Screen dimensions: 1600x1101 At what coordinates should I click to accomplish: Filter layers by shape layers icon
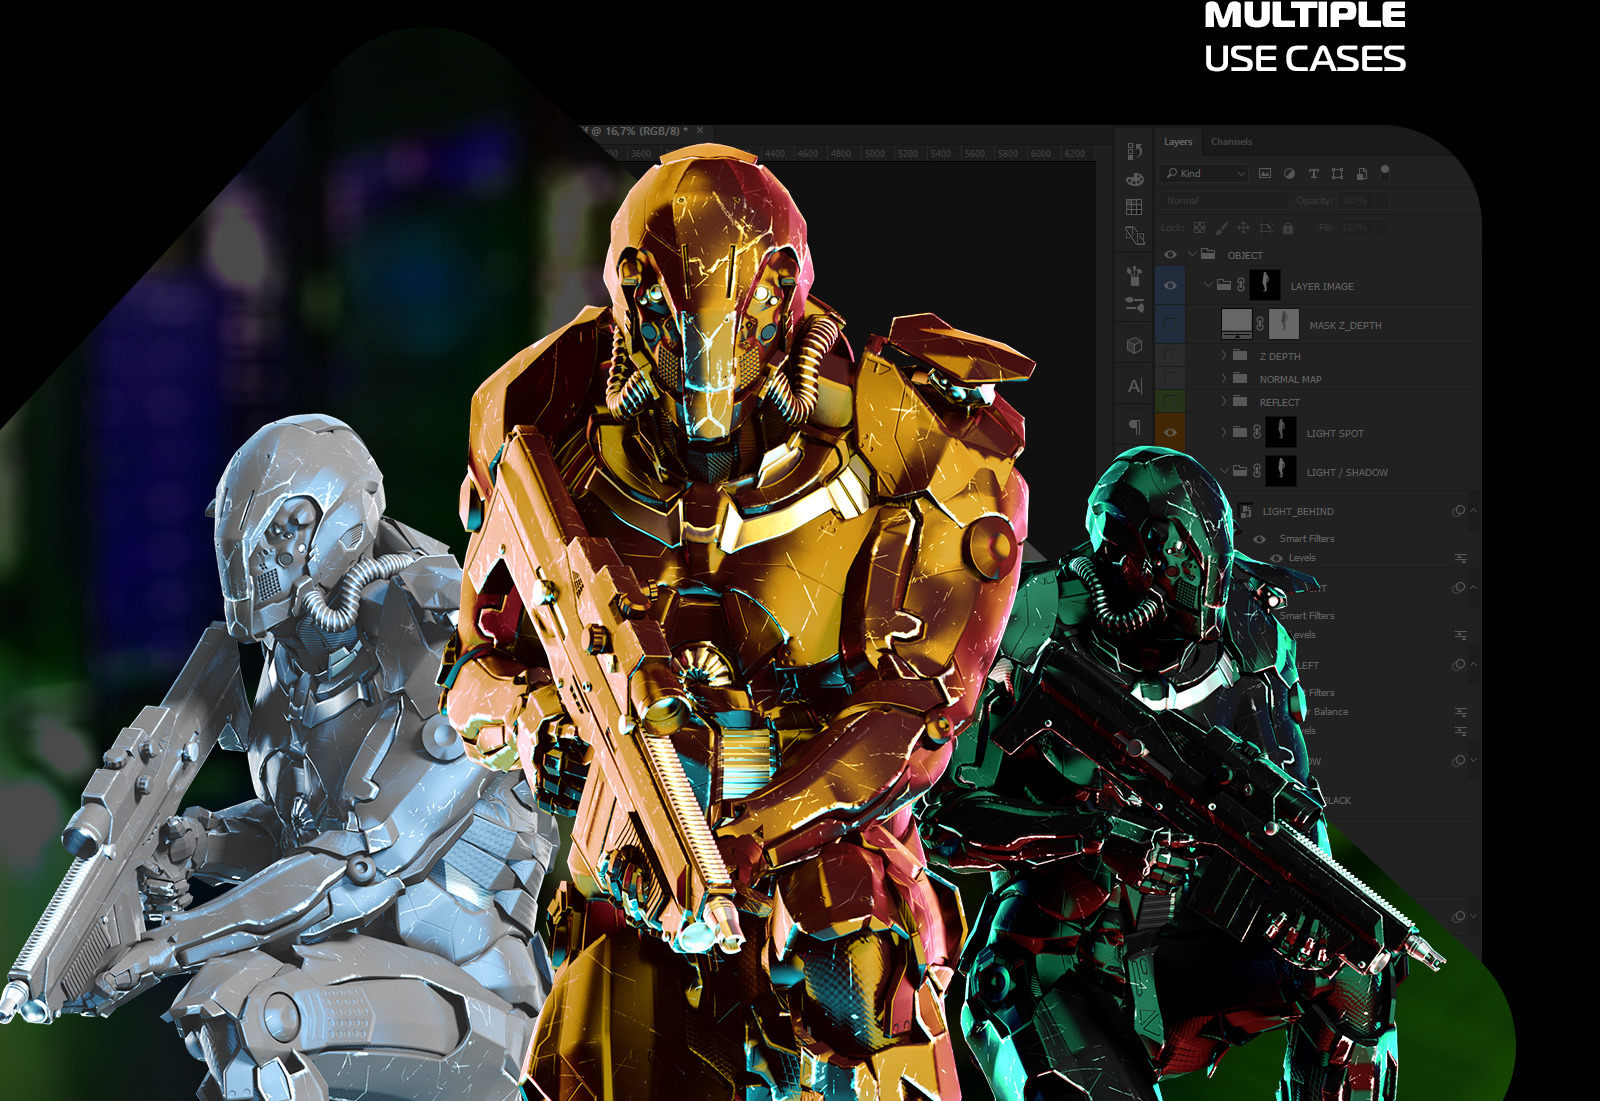click(x=1337, y=173)
